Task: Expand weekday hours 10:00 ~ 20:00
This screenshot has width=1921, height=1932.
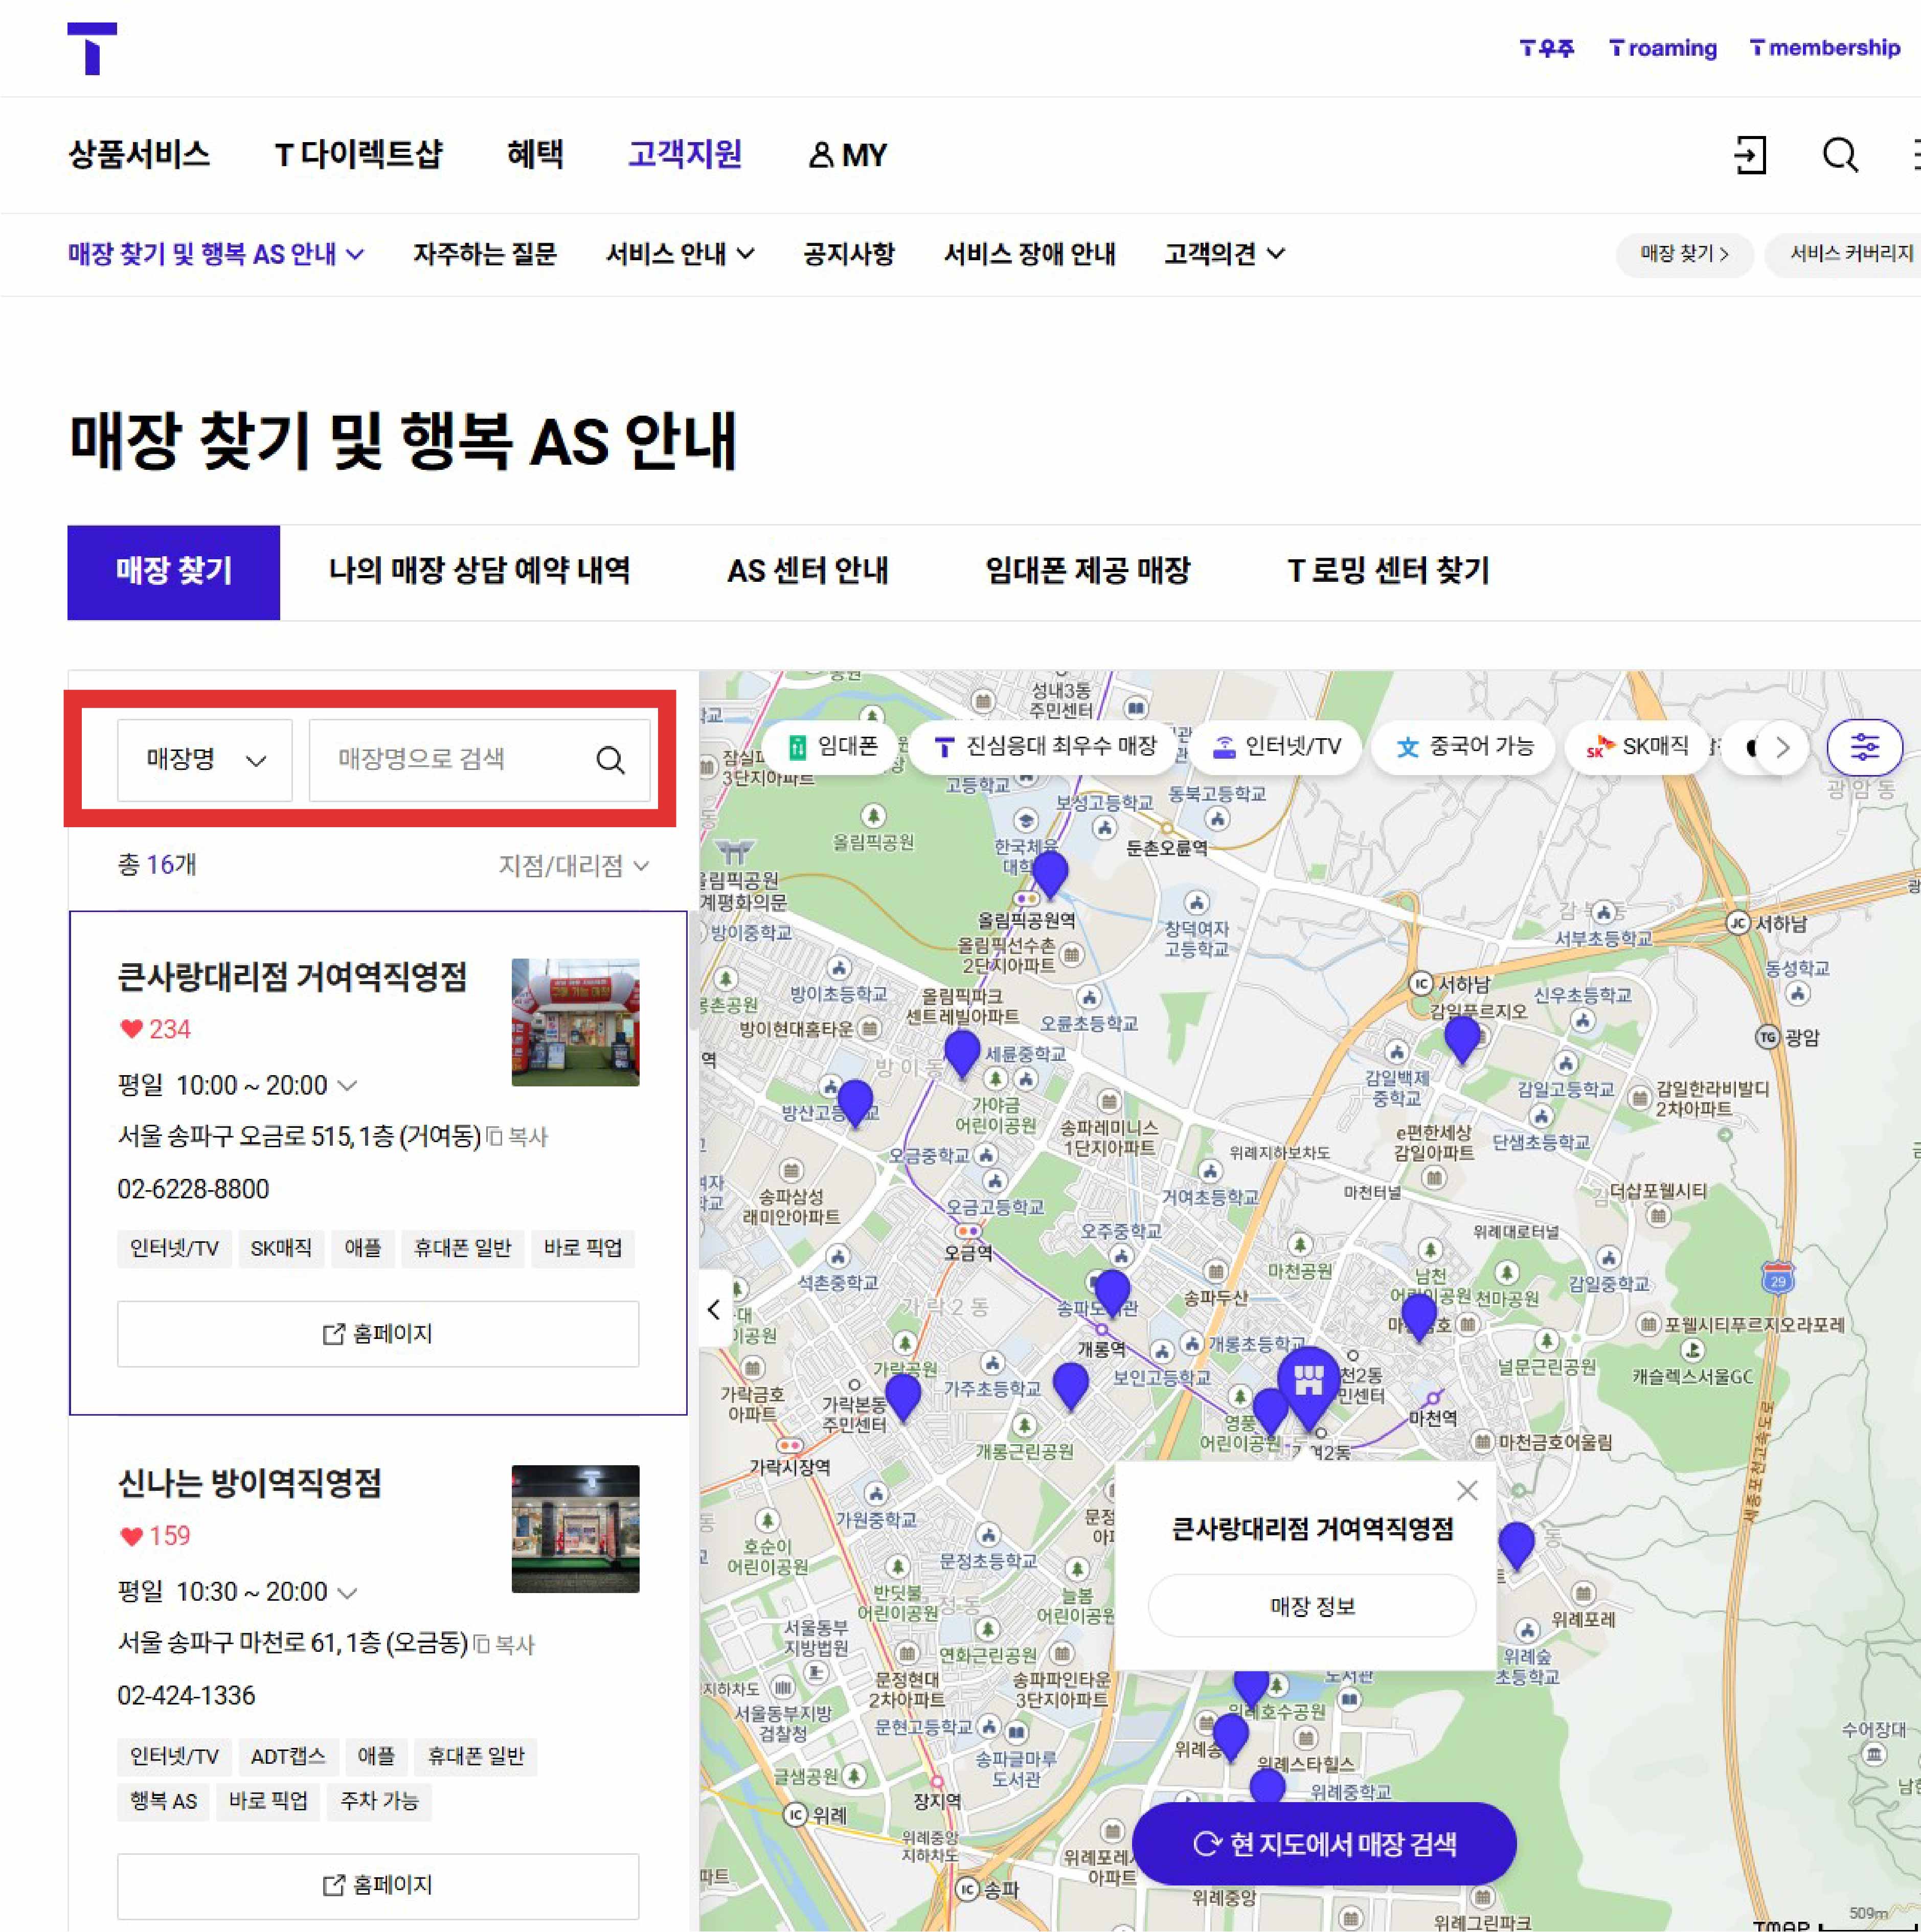Action: click(x=347, y=1085)
